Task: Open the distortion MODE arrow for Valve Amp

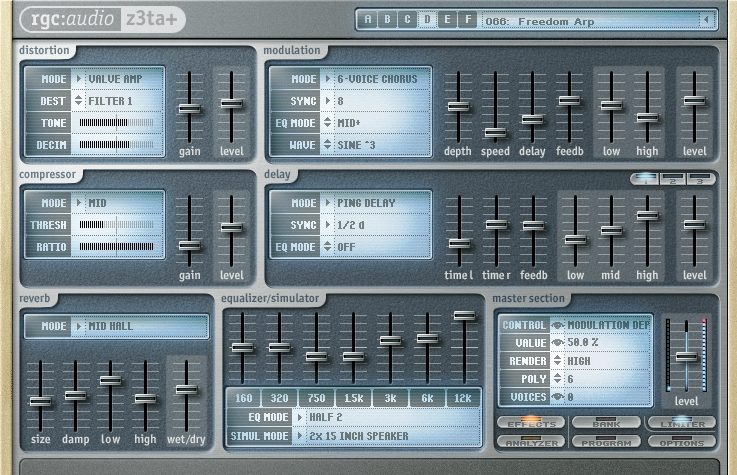Action: (x=78, y=79)
